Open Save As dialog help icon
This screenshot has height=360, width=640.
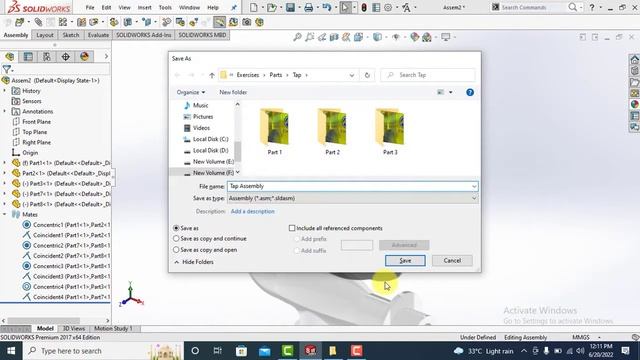tap(470, 92)
